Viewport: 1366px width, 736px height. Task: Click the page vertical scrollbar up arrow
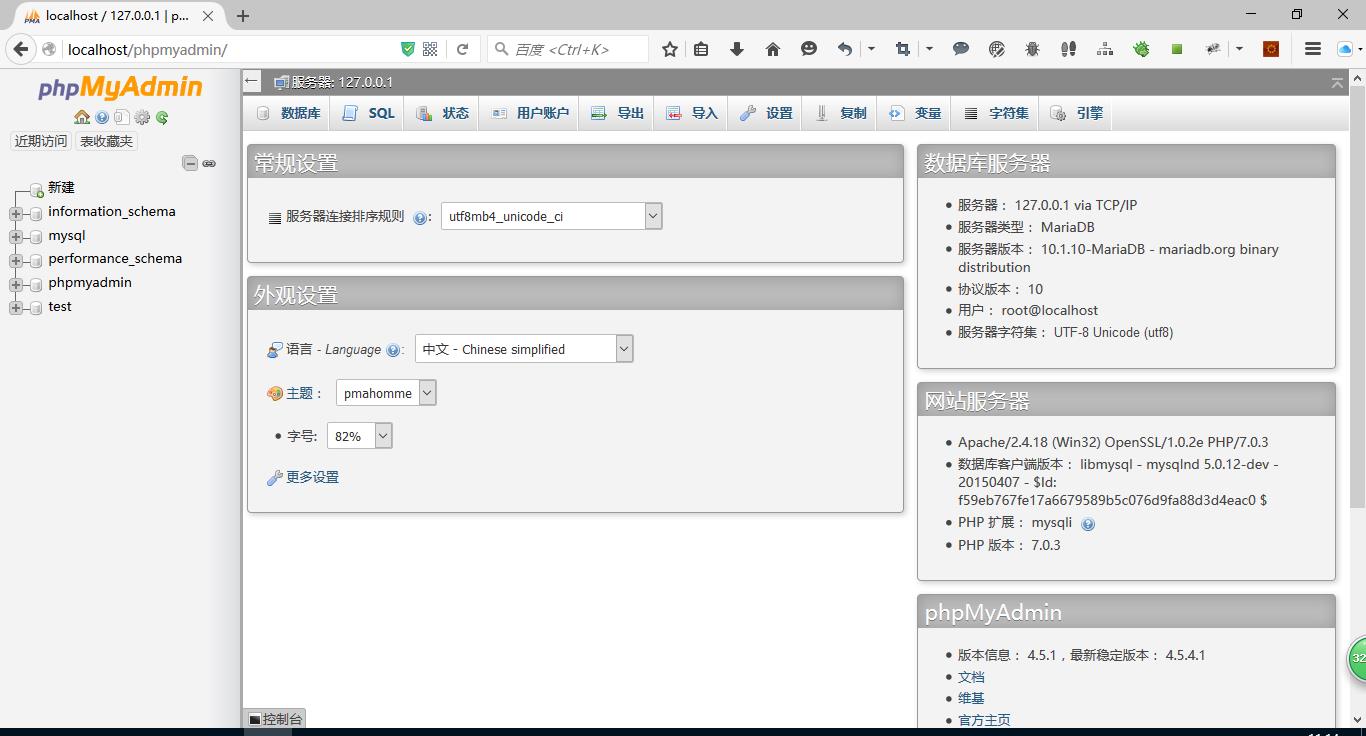click(1358, 77)
